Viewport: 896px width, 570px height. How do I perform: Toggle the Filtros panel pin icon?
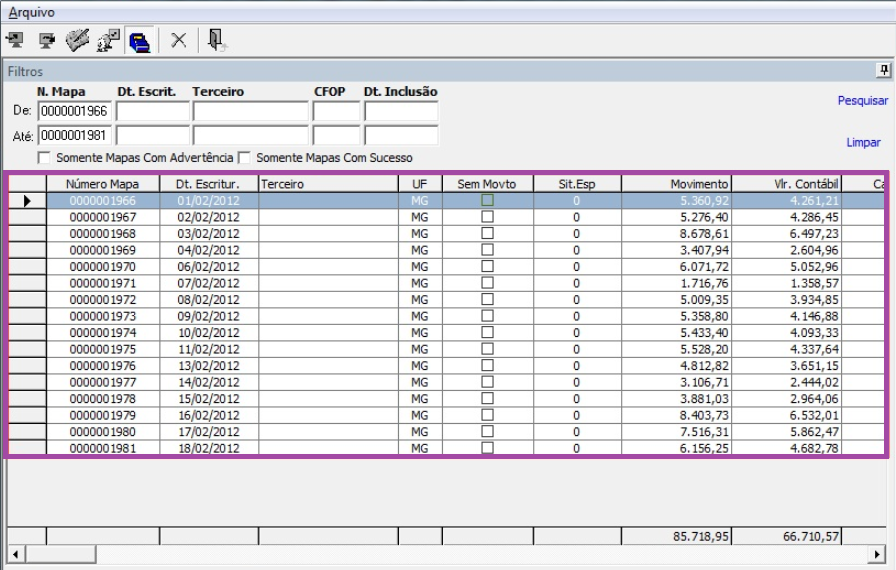pos(884,72)
